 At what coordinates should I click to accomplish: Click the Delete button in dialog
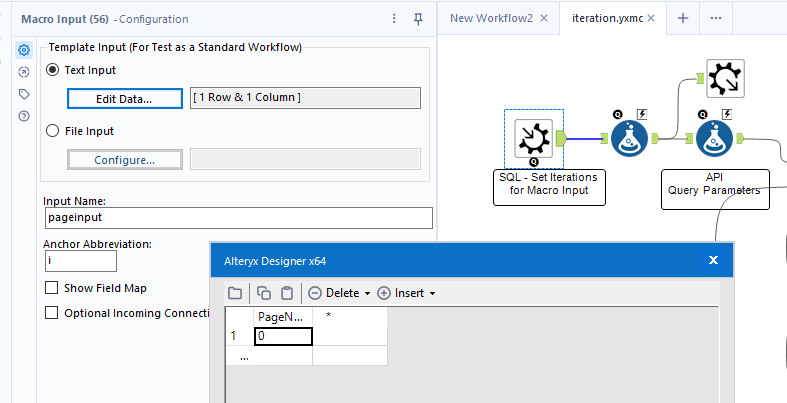coord(334,293)
